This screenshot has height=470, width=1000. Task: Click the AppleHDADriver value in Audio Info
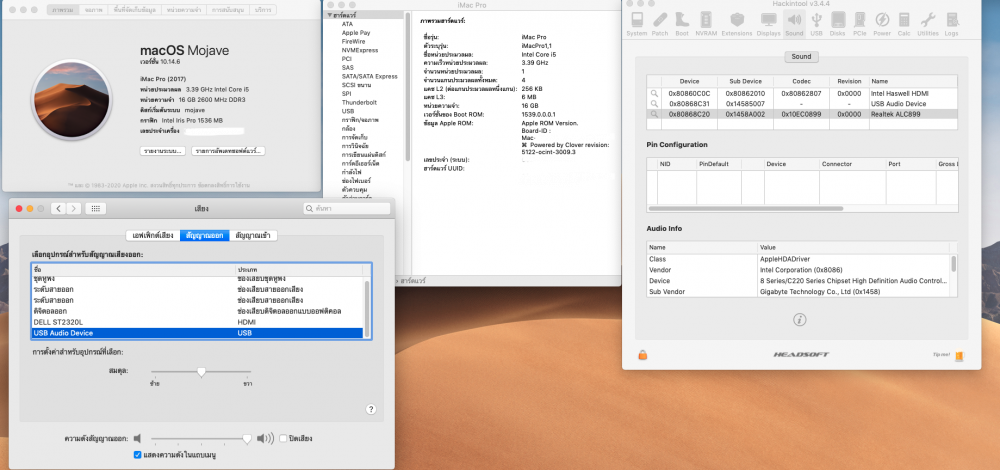[x=784, y=260]
